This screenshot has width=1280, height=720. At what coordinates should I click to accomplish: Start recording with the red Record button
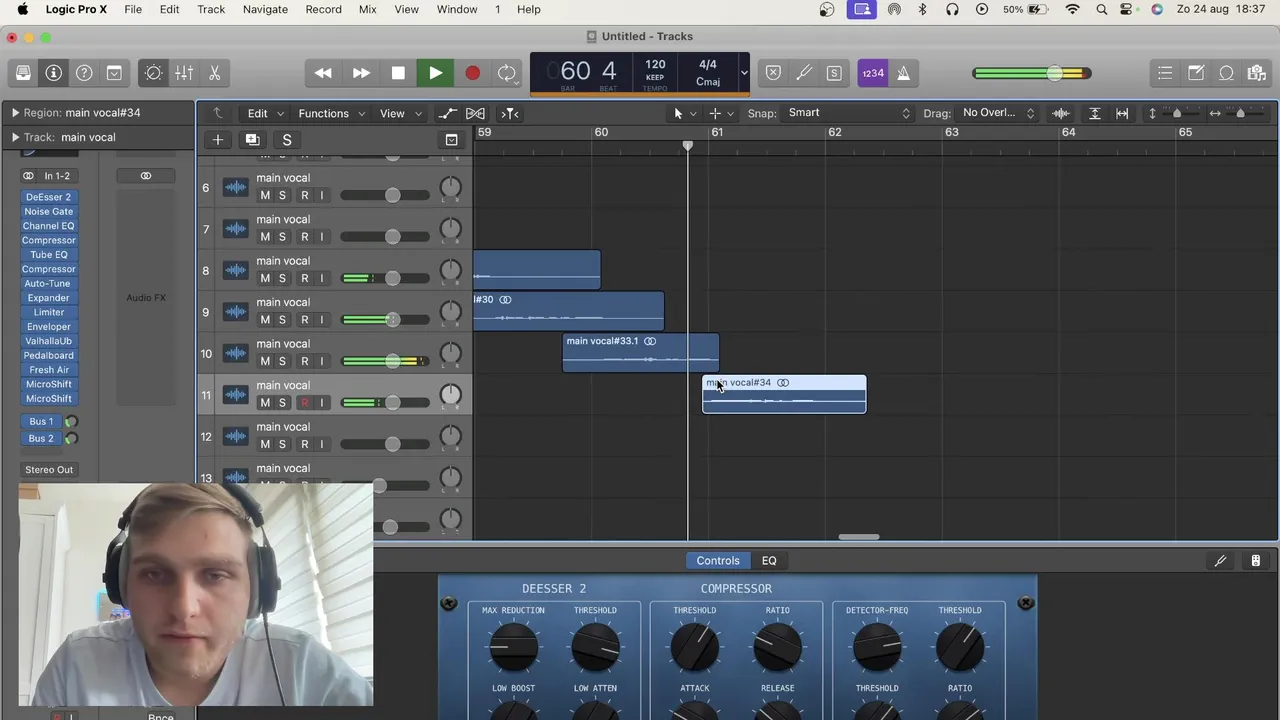(x=472, y=73)
